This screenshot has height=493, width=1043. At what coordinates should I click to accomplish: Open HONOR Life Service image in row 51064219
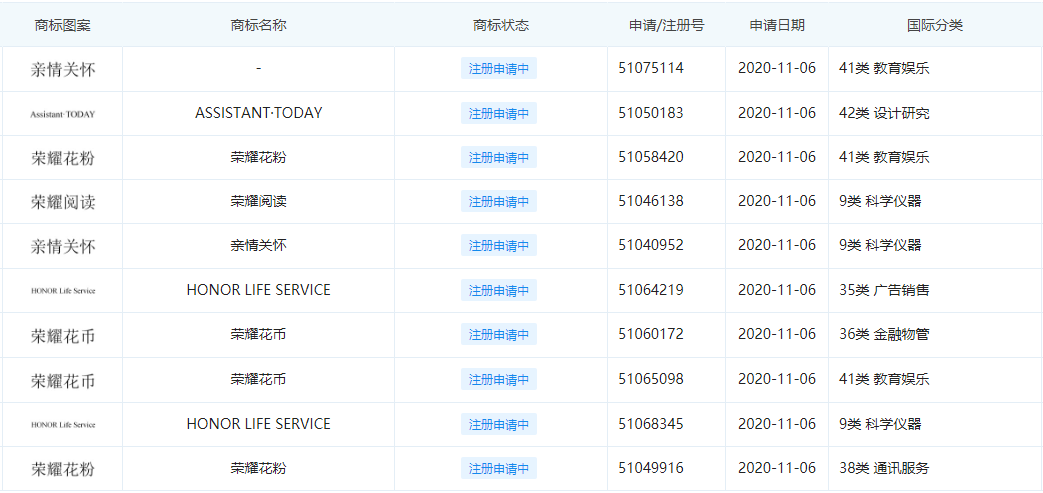[63, 291]
